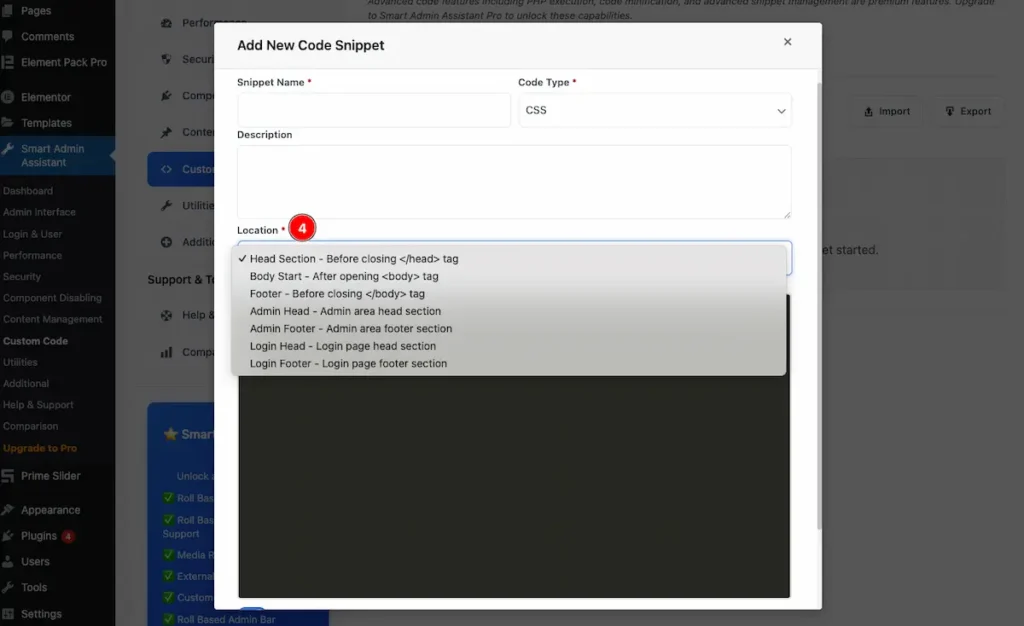Click the Export button
Screen dimensions: 1024x626
pos(968,112)
